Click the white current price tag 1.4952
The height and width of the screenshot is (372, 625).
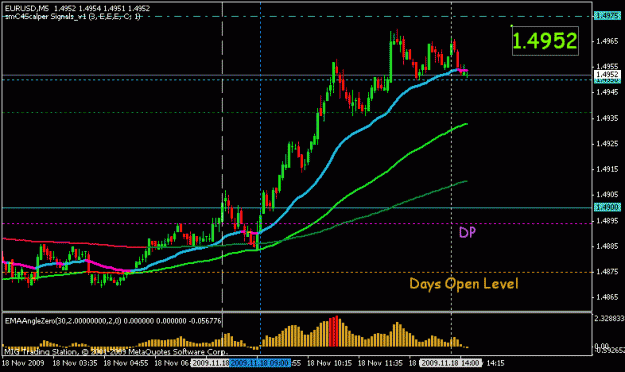607,75
